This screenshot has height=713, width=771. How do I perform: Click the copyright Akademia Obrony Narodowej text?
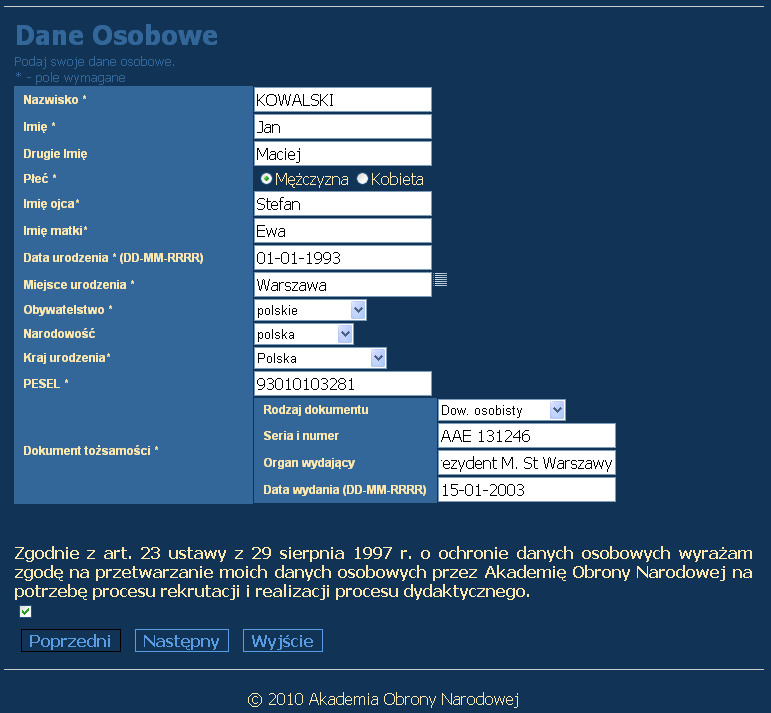383,699
